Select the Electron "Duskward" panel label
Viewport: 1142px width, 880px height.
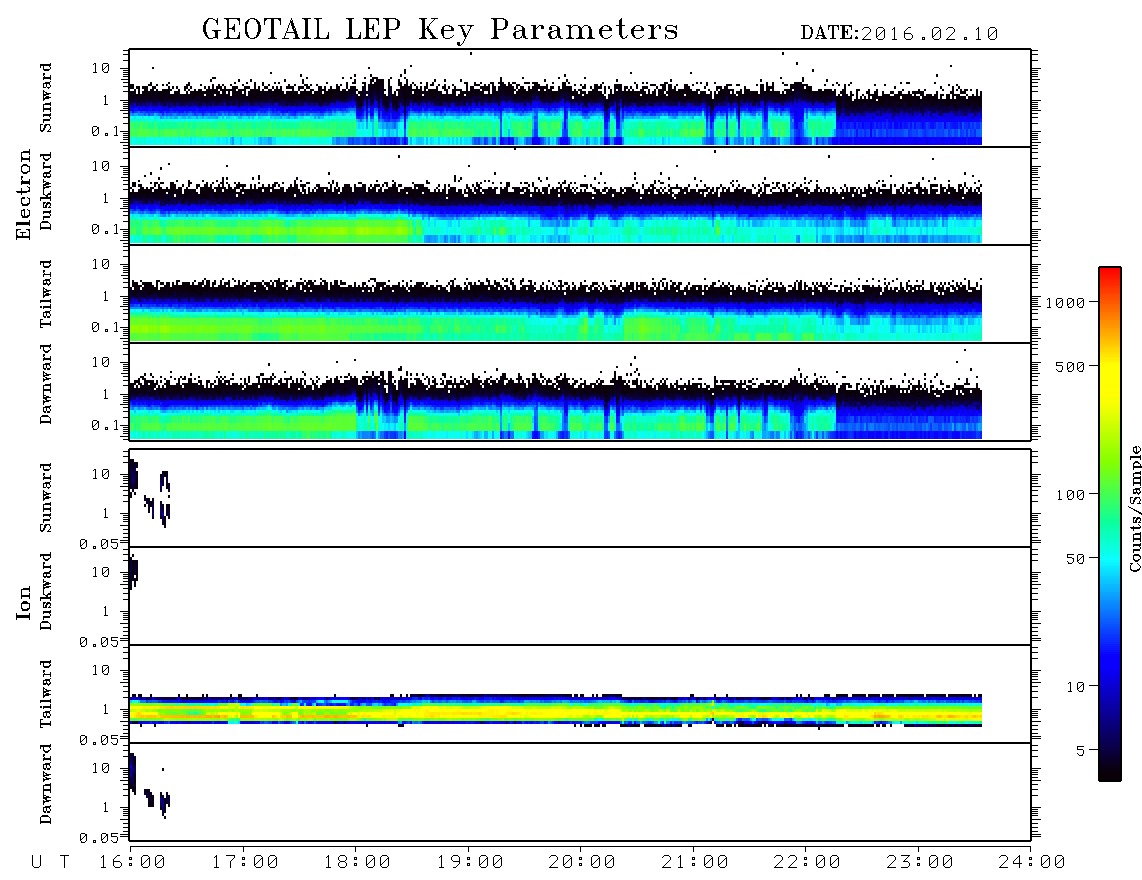46,191
